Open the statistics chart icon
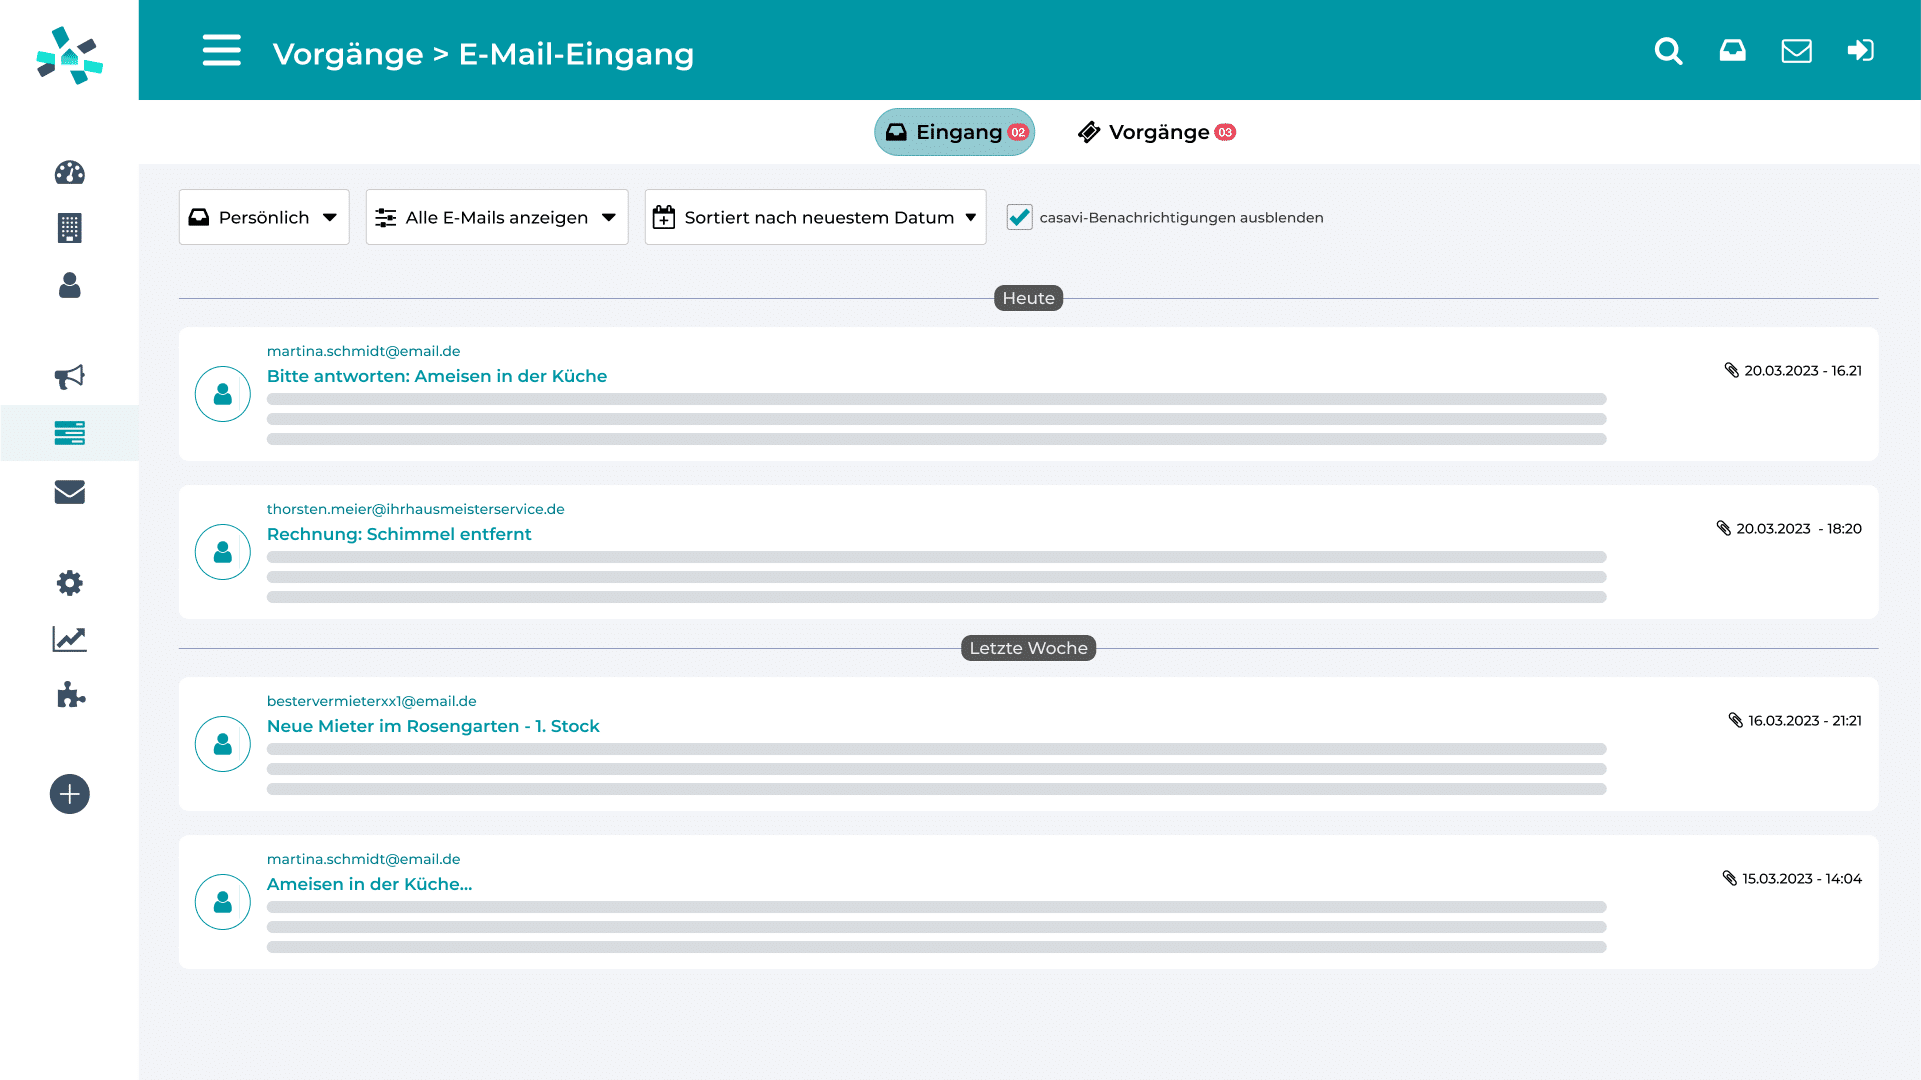This screenshot has height=1080, width=1921. click(x=69, y=639)
